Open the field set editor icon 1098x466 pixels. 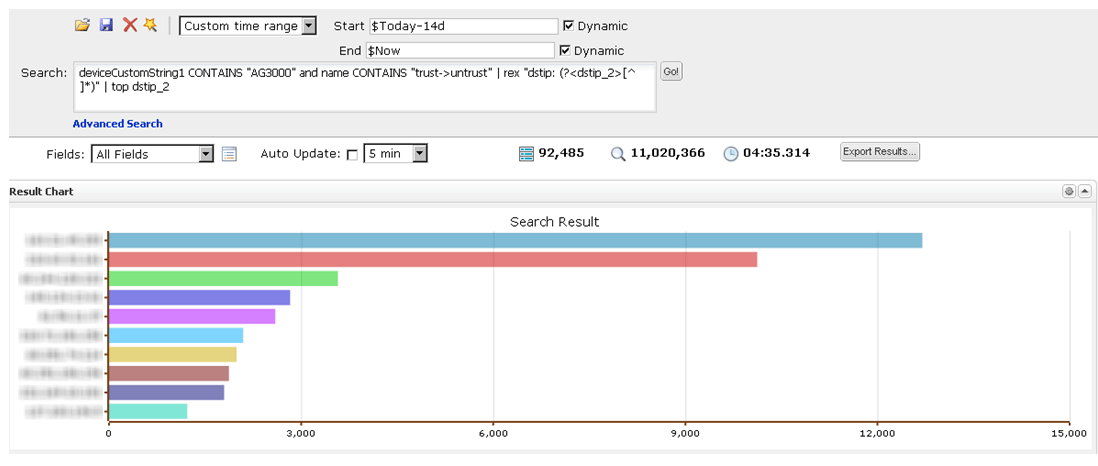point(229,154)
